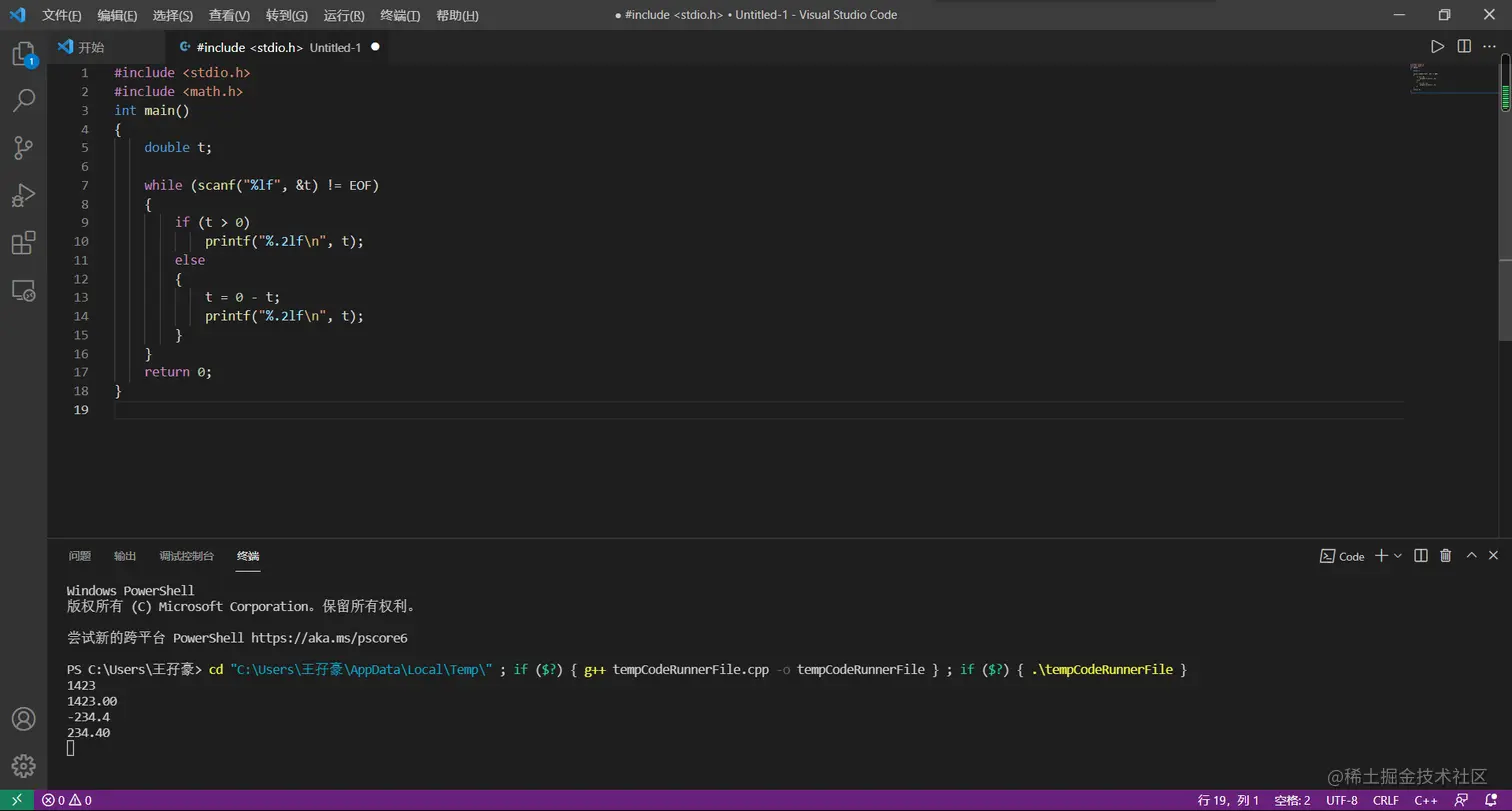
Task: Change file encoding UTF-8
Action: 1342,800
